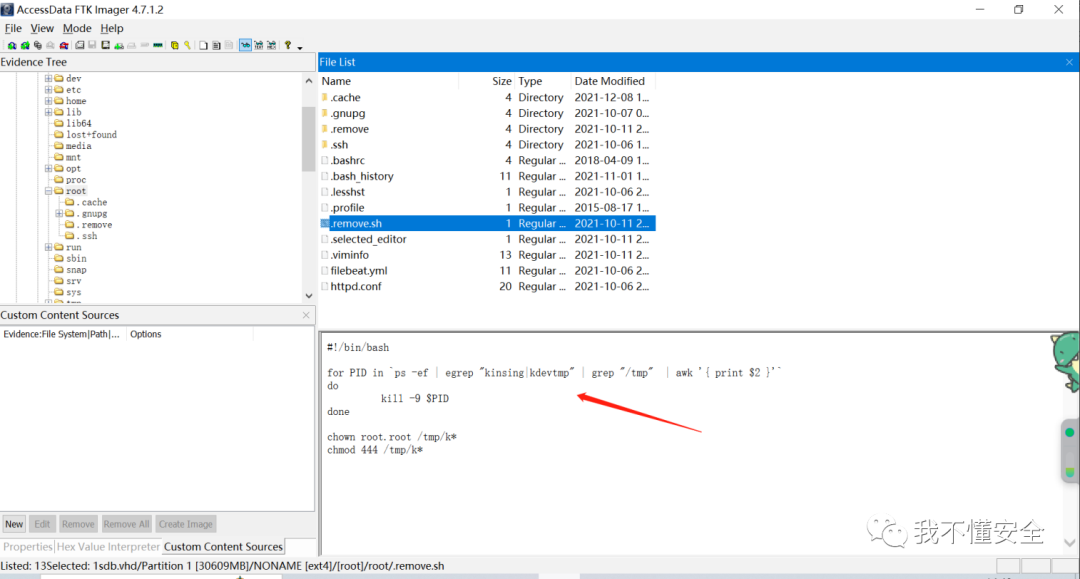Screen dimensions: 1080x579
Task: Click the Detect EFS Encryption key icon
Action: pos(187,45)
